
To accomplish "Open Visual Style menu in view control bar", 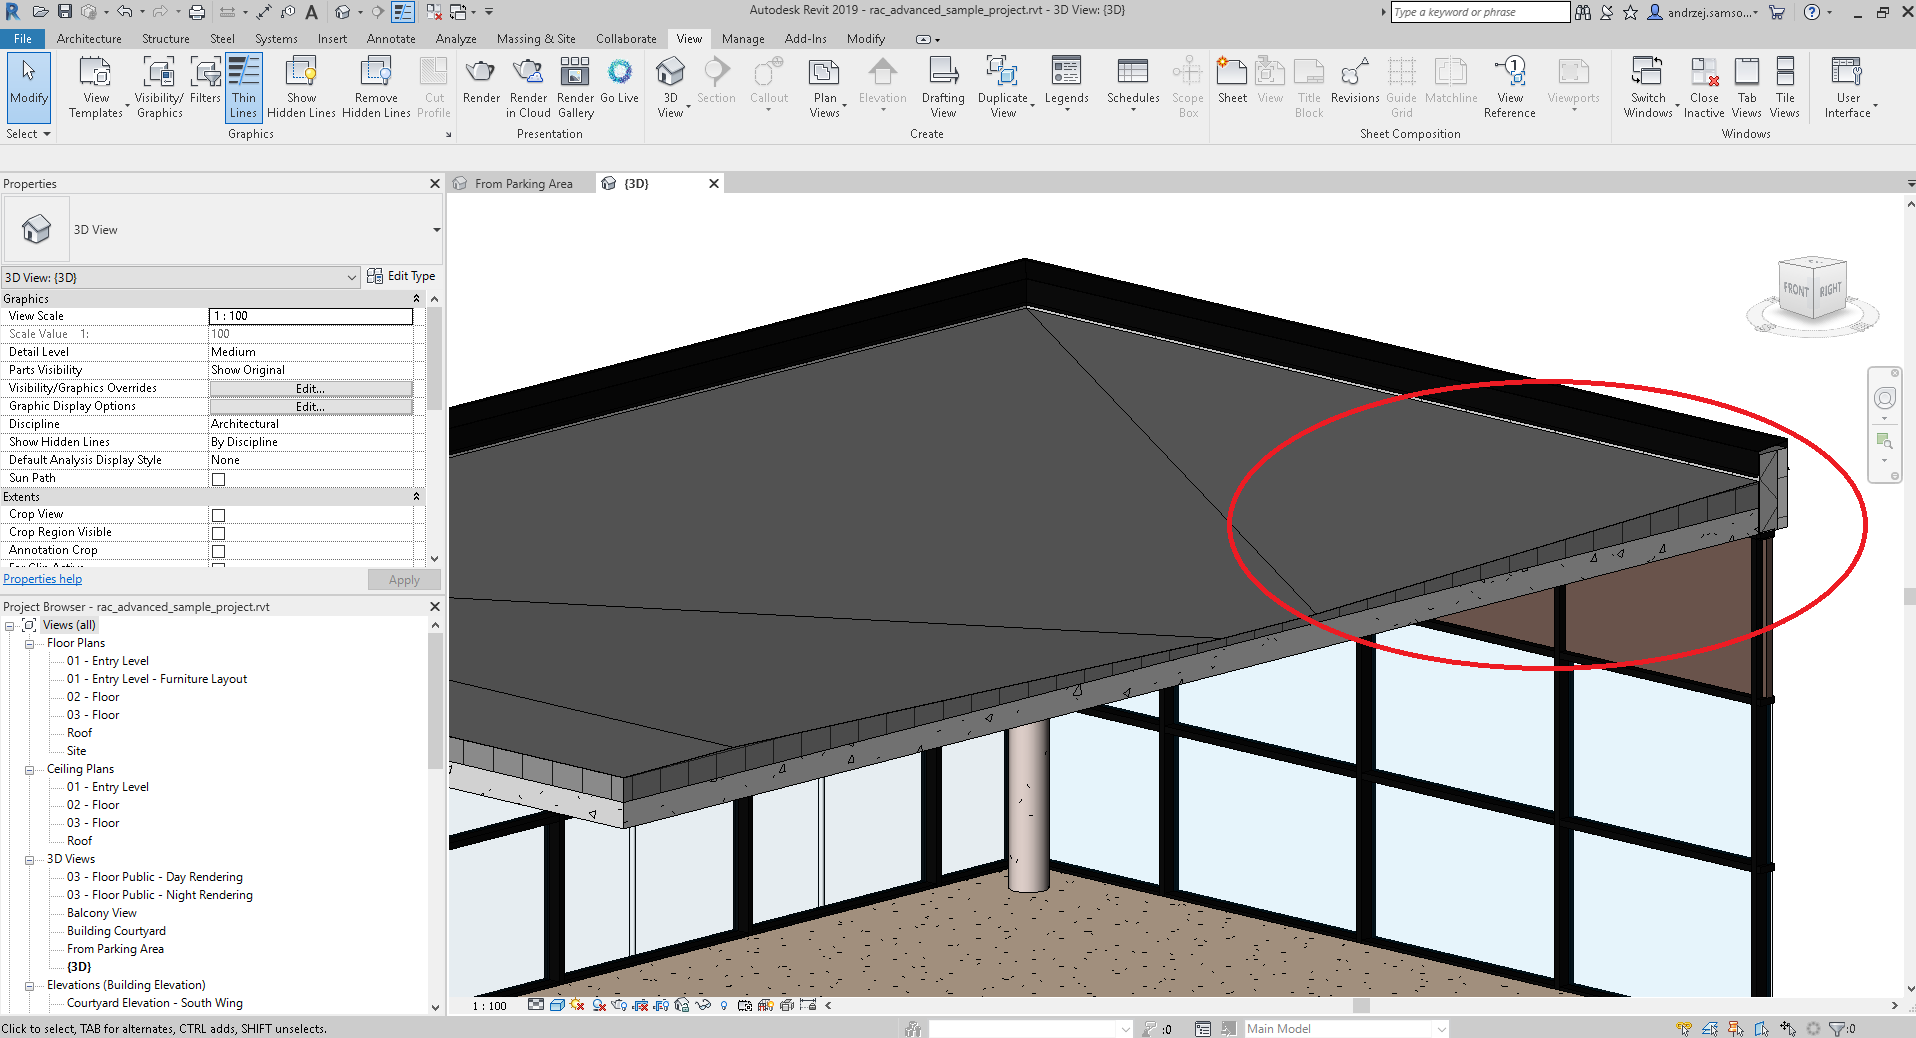I will pyautogui.click(x=557, y=1005).
